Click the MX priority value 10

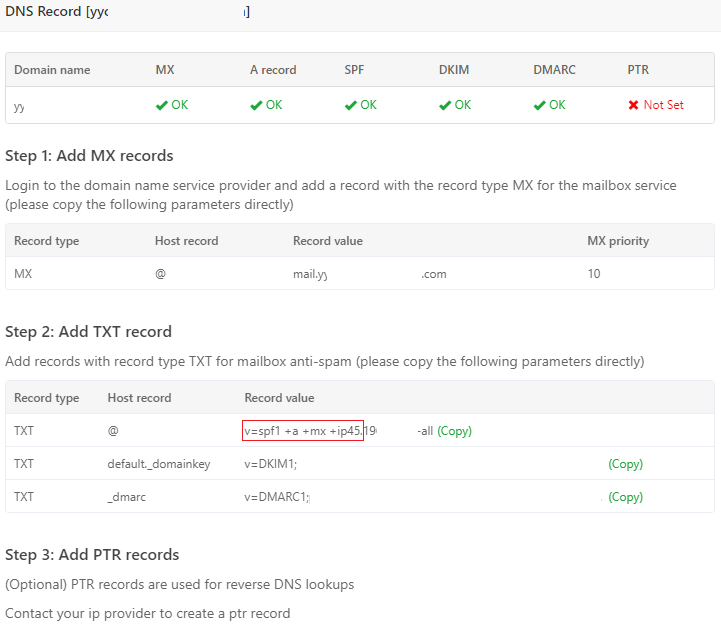point(594,274)
